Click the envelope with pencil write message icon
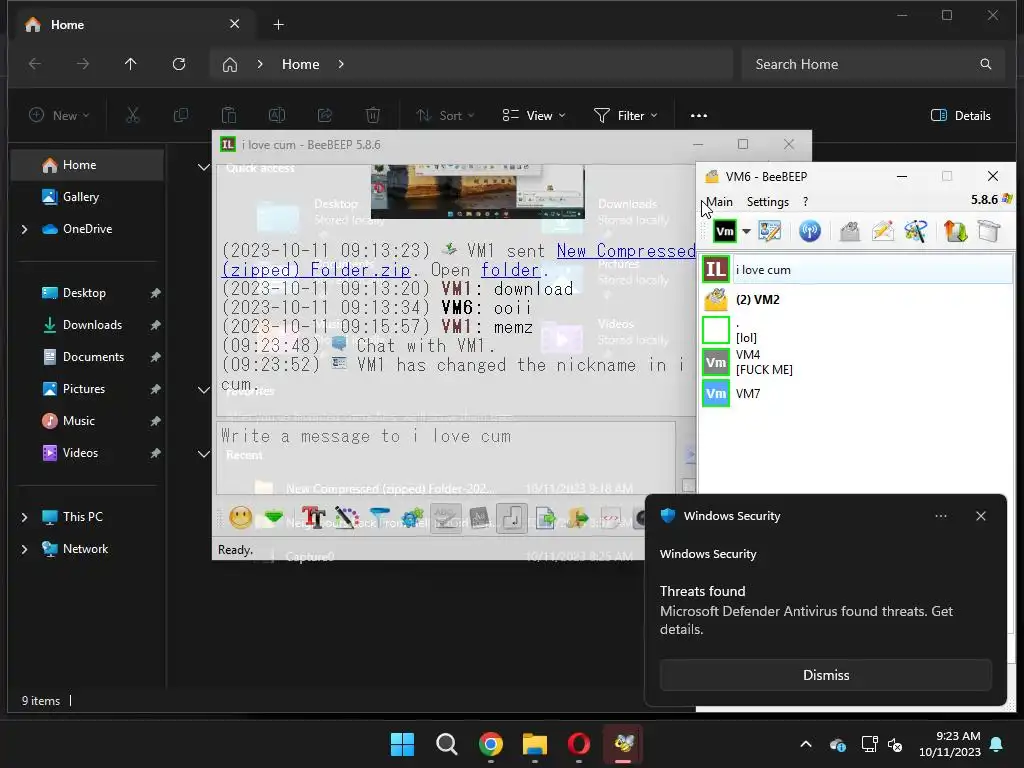 882,231
